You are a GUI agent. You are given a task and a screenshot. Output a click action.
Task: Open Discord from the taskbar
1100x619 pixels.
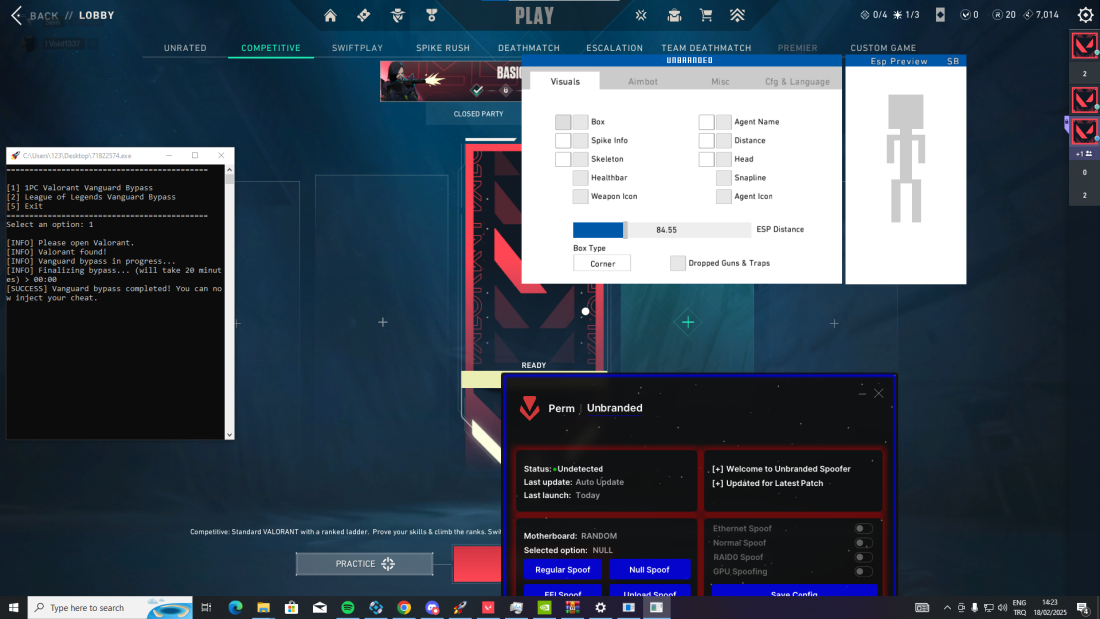(x=432, y=607)
